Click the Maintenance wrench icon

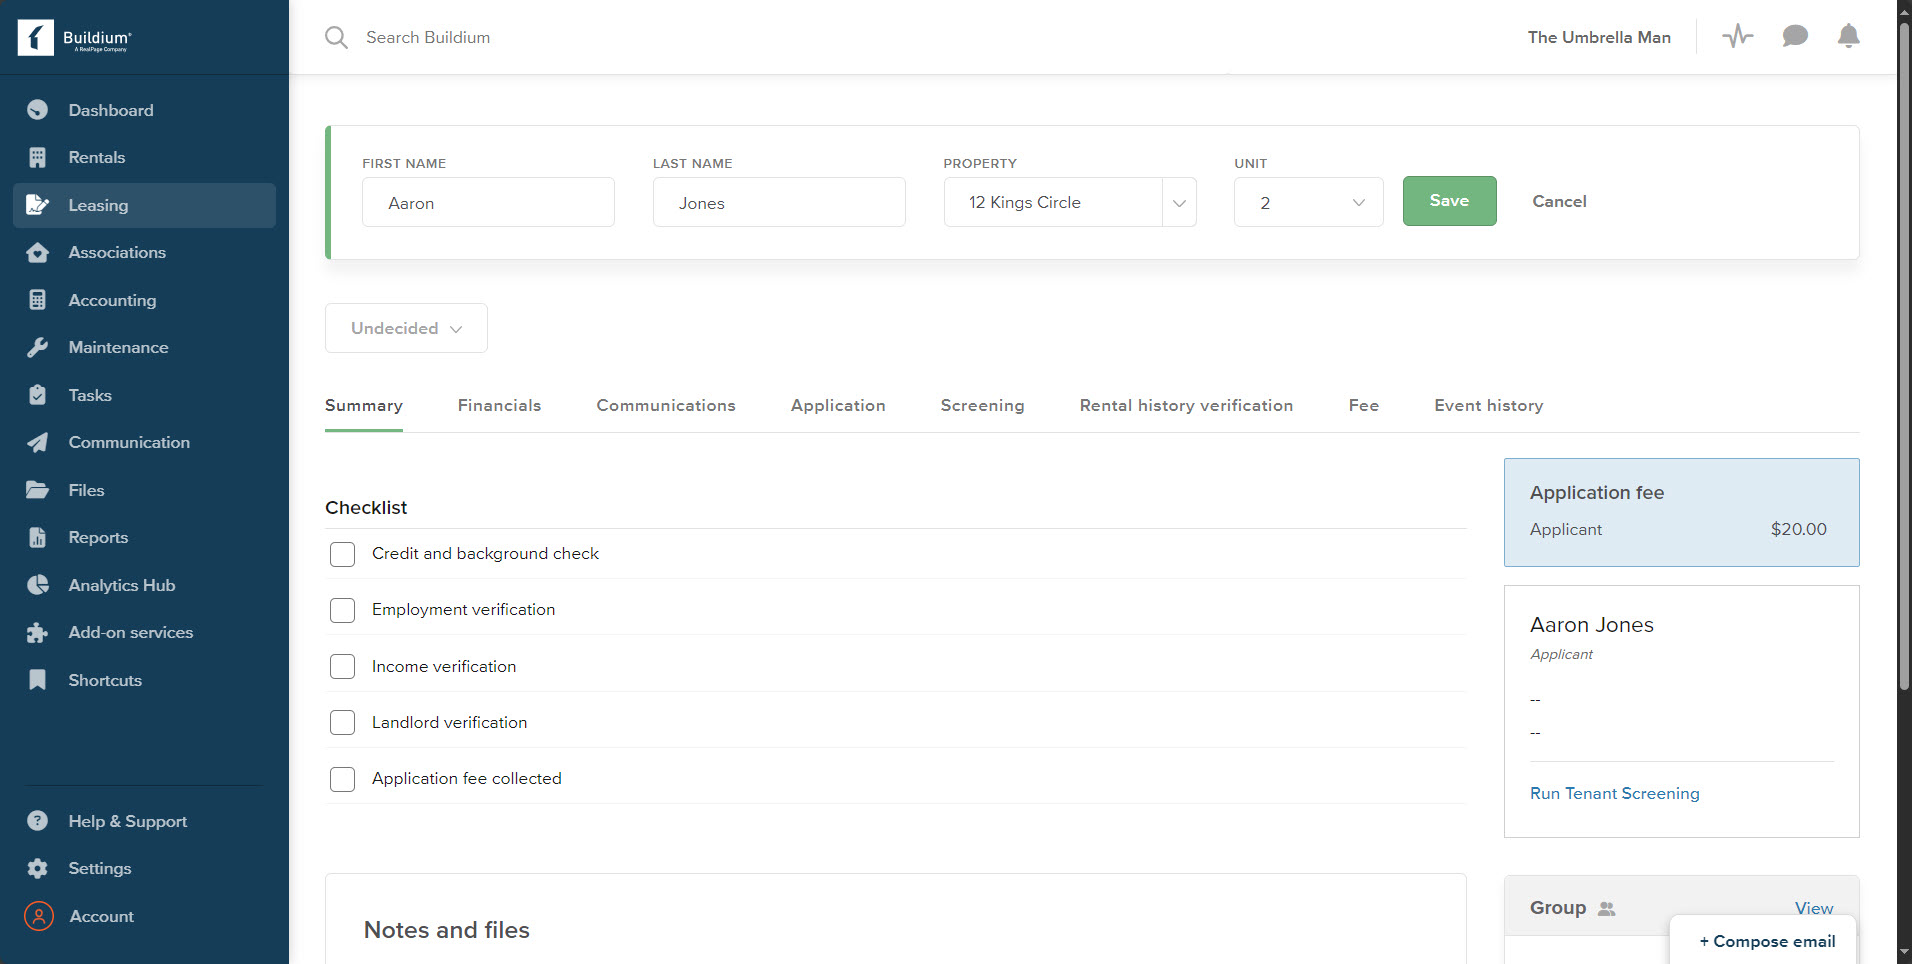pos(38,347)
